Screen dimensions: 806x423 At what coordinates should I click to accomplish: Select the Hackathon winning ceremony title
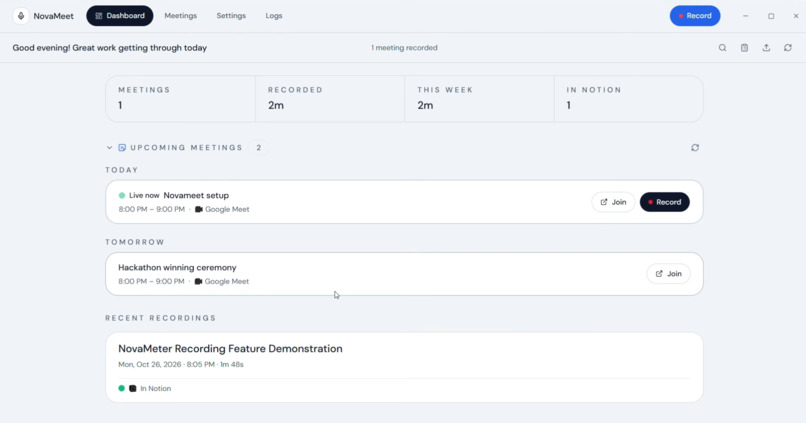click(x=177, y=267)
